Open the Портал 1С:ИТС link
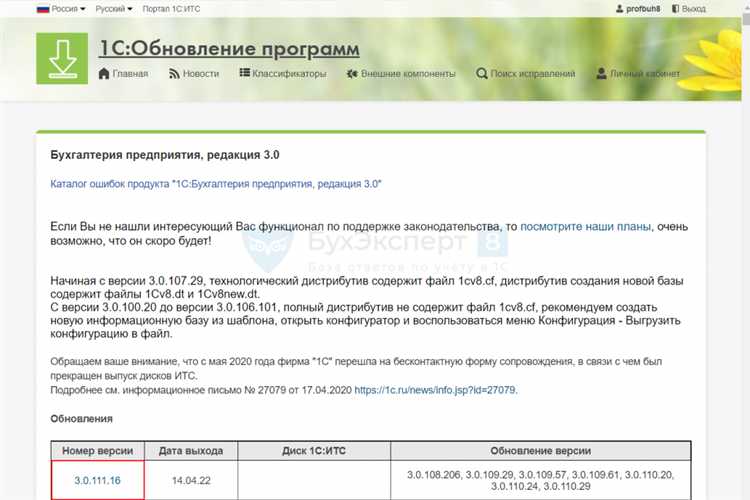Image resolution: width=750 pixels, height=500 pixels. (x=171, y=9)
